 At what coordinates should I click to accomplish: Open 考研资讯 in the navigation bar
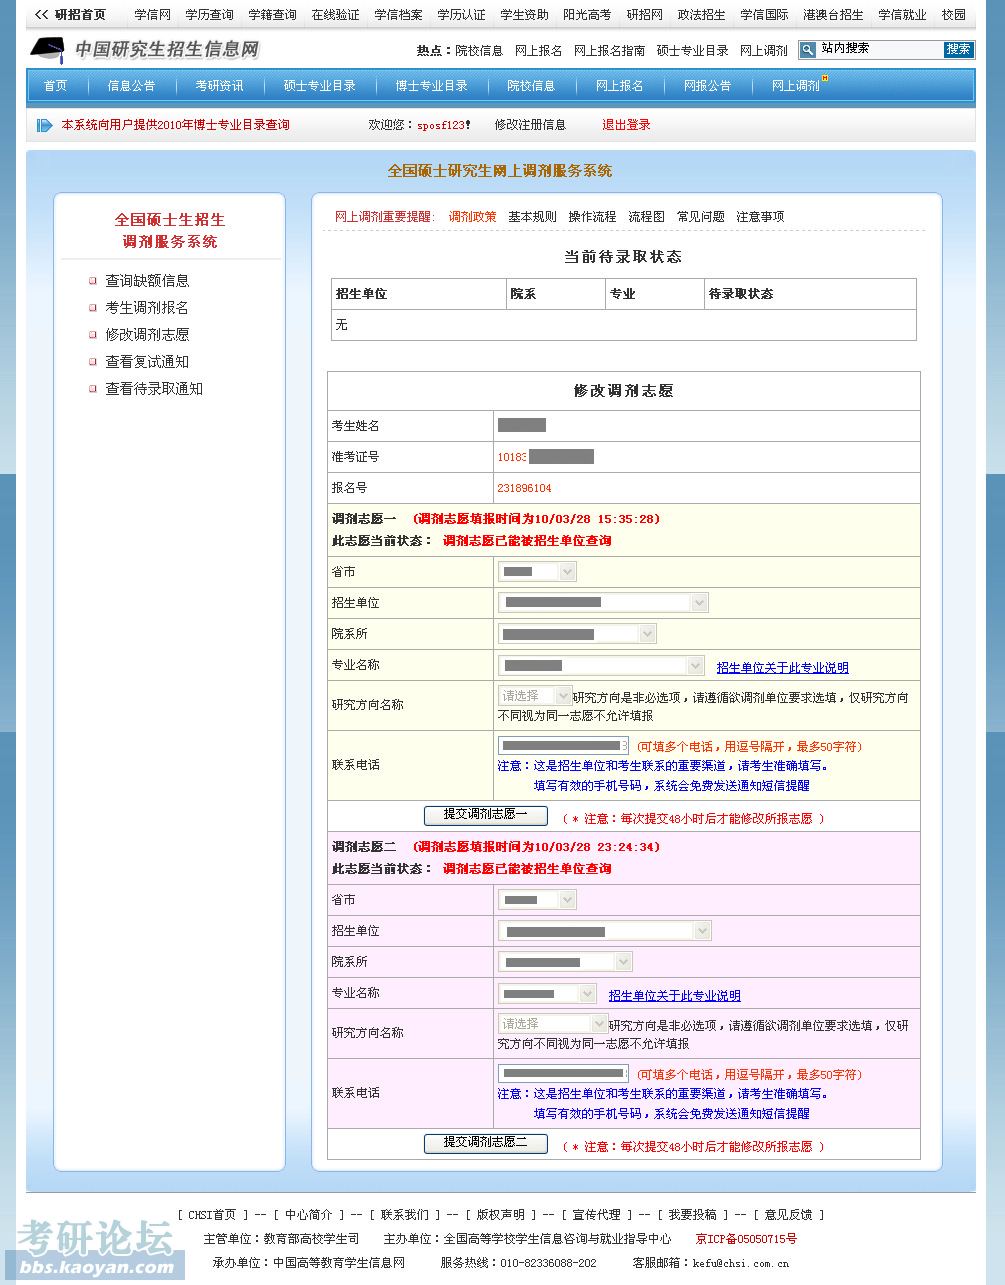tap(220, 86)
